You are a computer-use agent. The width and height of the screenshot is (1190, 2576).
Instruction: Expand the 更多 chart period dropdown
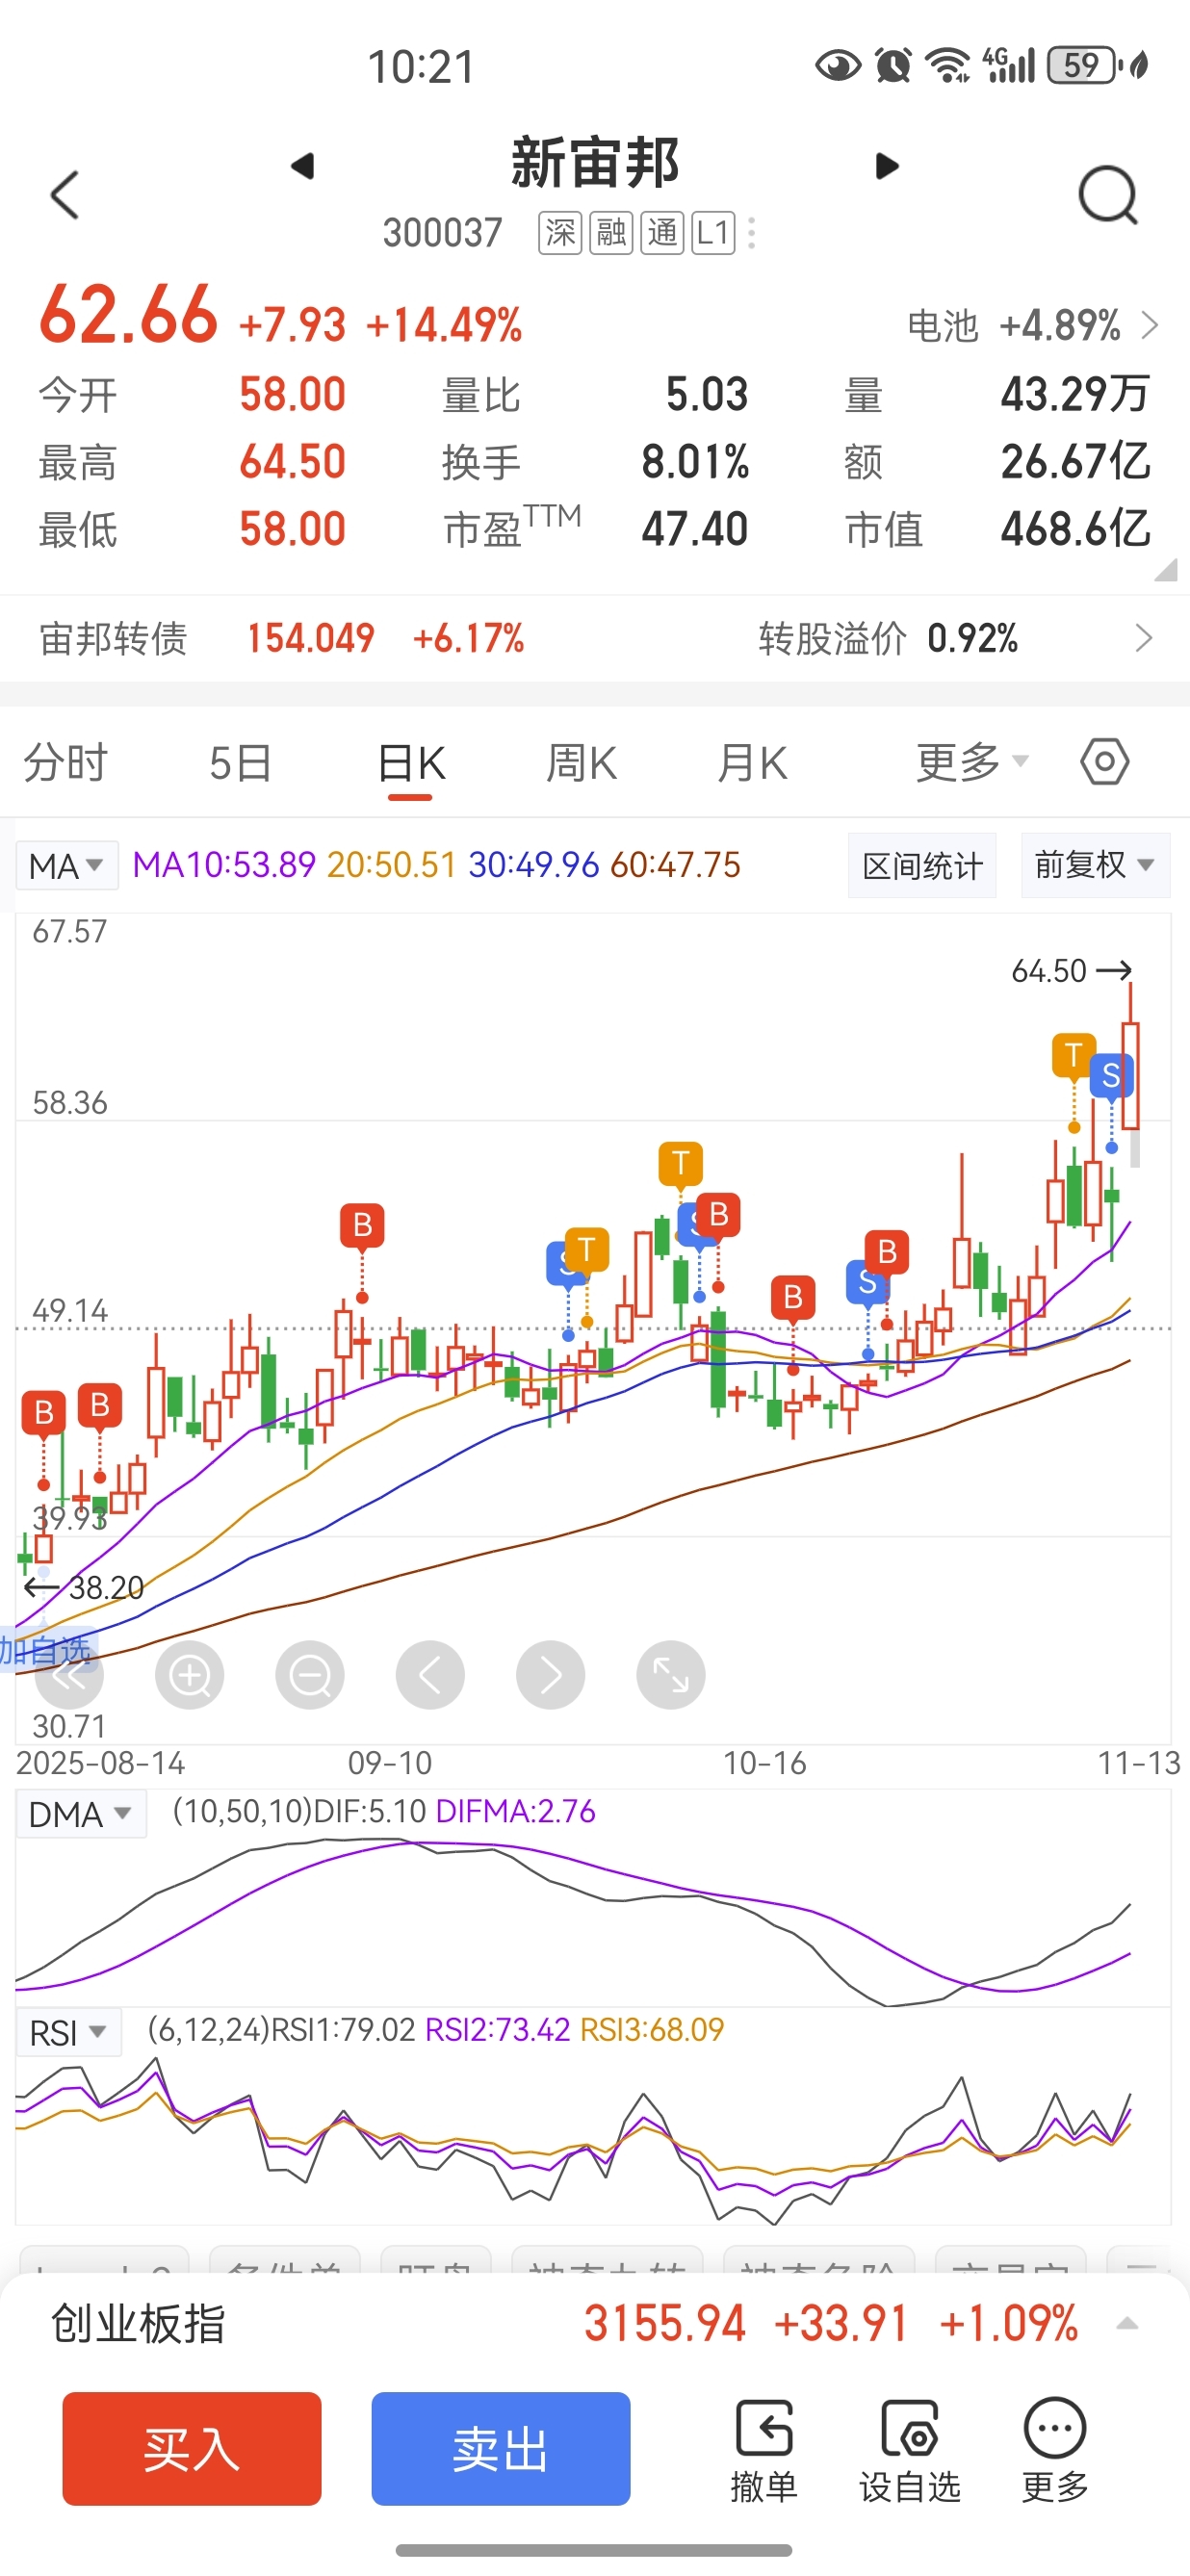(972, 762)
